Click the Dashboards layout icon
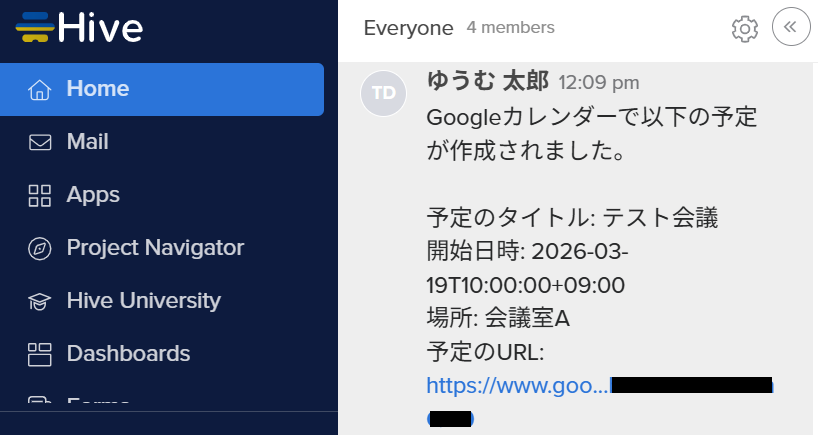The width and height of the screenshot is (818, 435). coord(40,355)
